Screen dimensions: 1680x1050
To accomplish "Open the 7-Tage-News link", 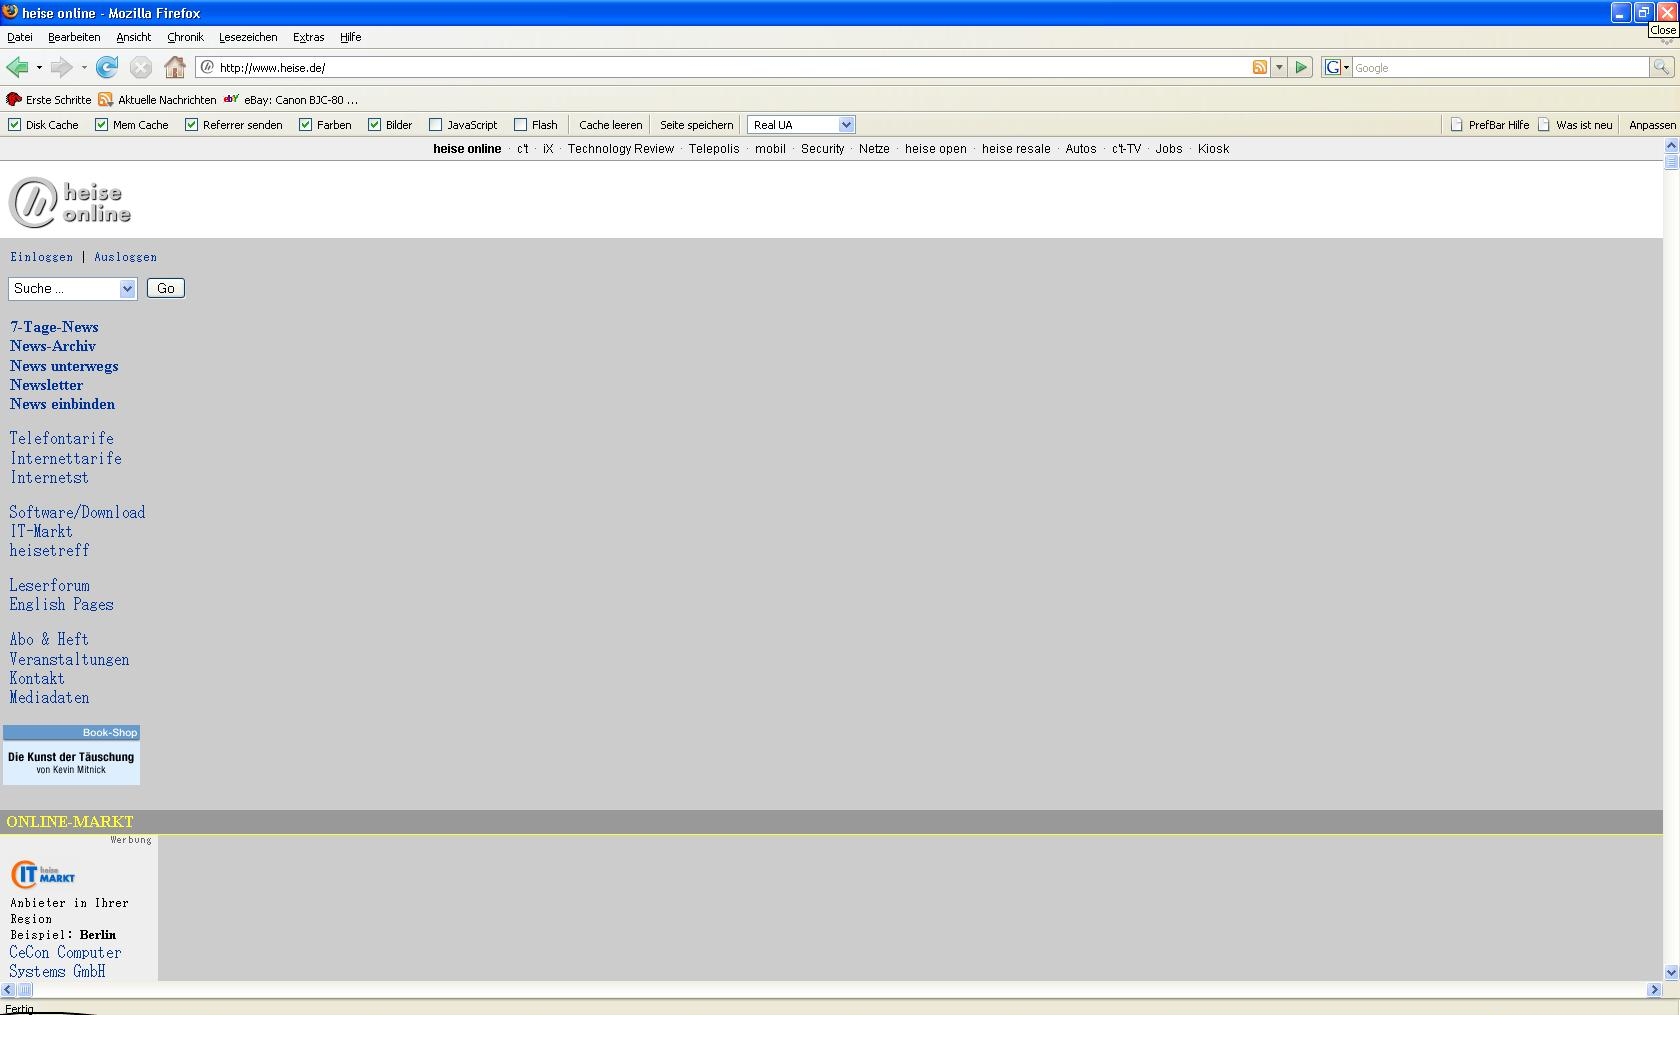I will (x=54, y=327).
